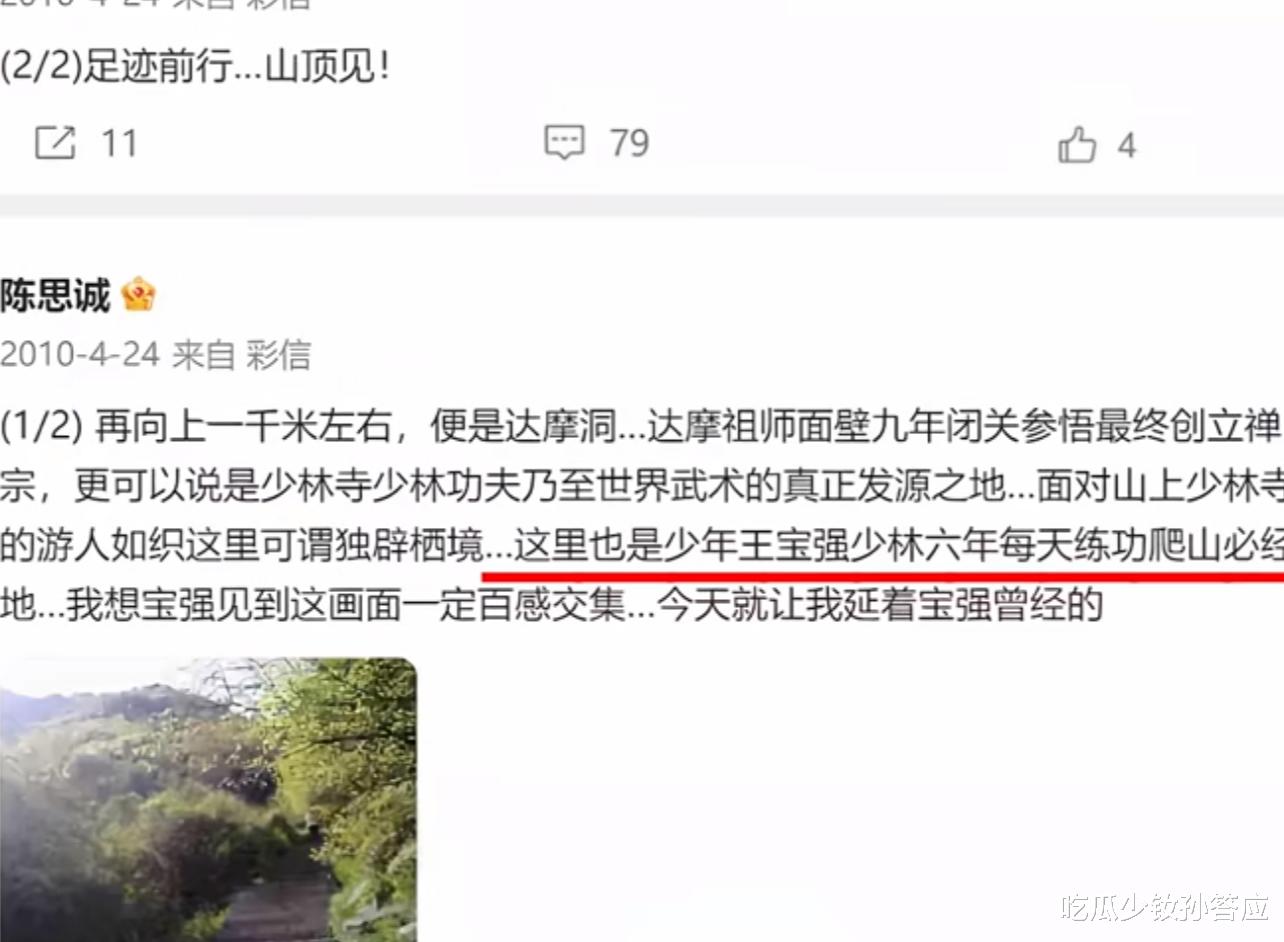The image size is (1284, 942).
Task: Like the post with thumbs-up icon
Action: coord(1077,145)
